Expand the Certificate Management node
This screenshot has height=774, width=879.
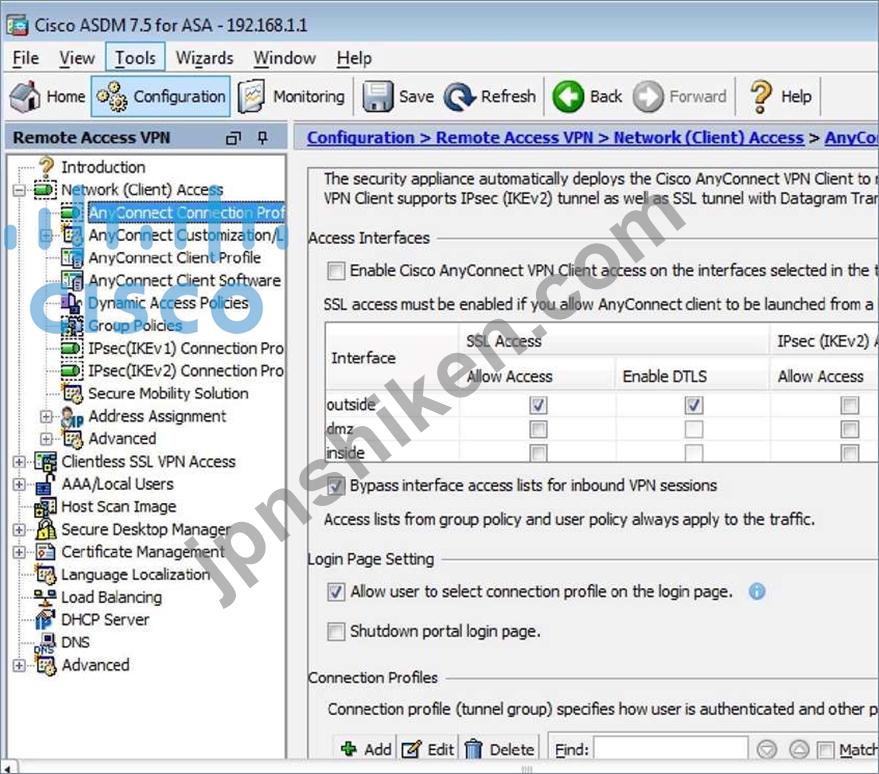19,552
